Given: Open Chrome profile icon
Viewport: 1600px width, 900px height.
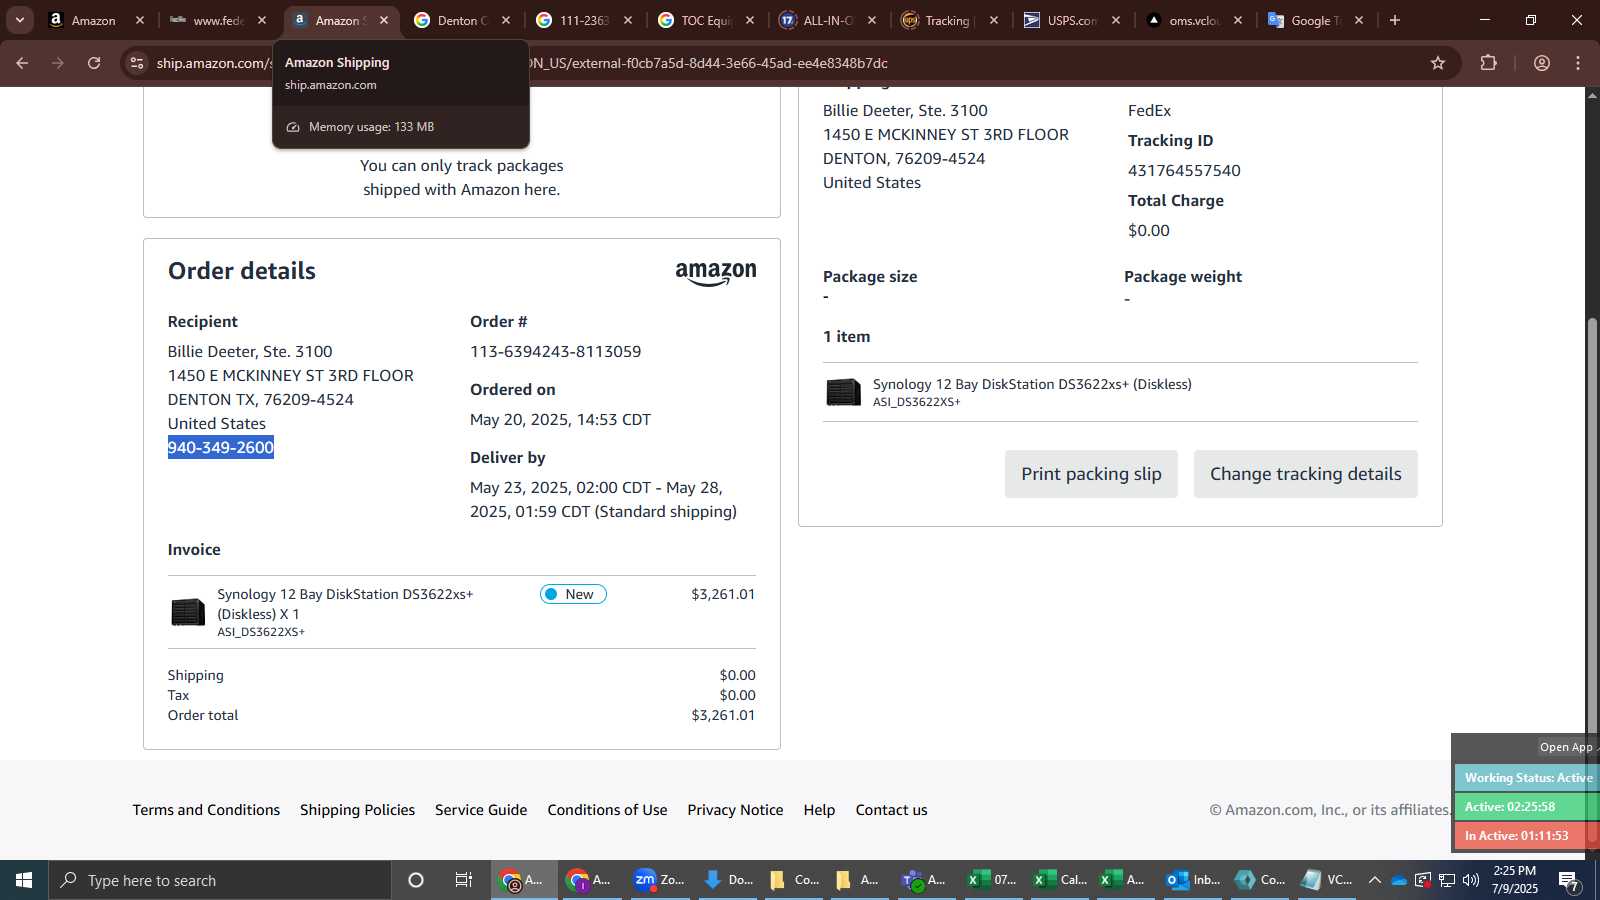Looking at the screenshot, I should (x=1542, y=63).
